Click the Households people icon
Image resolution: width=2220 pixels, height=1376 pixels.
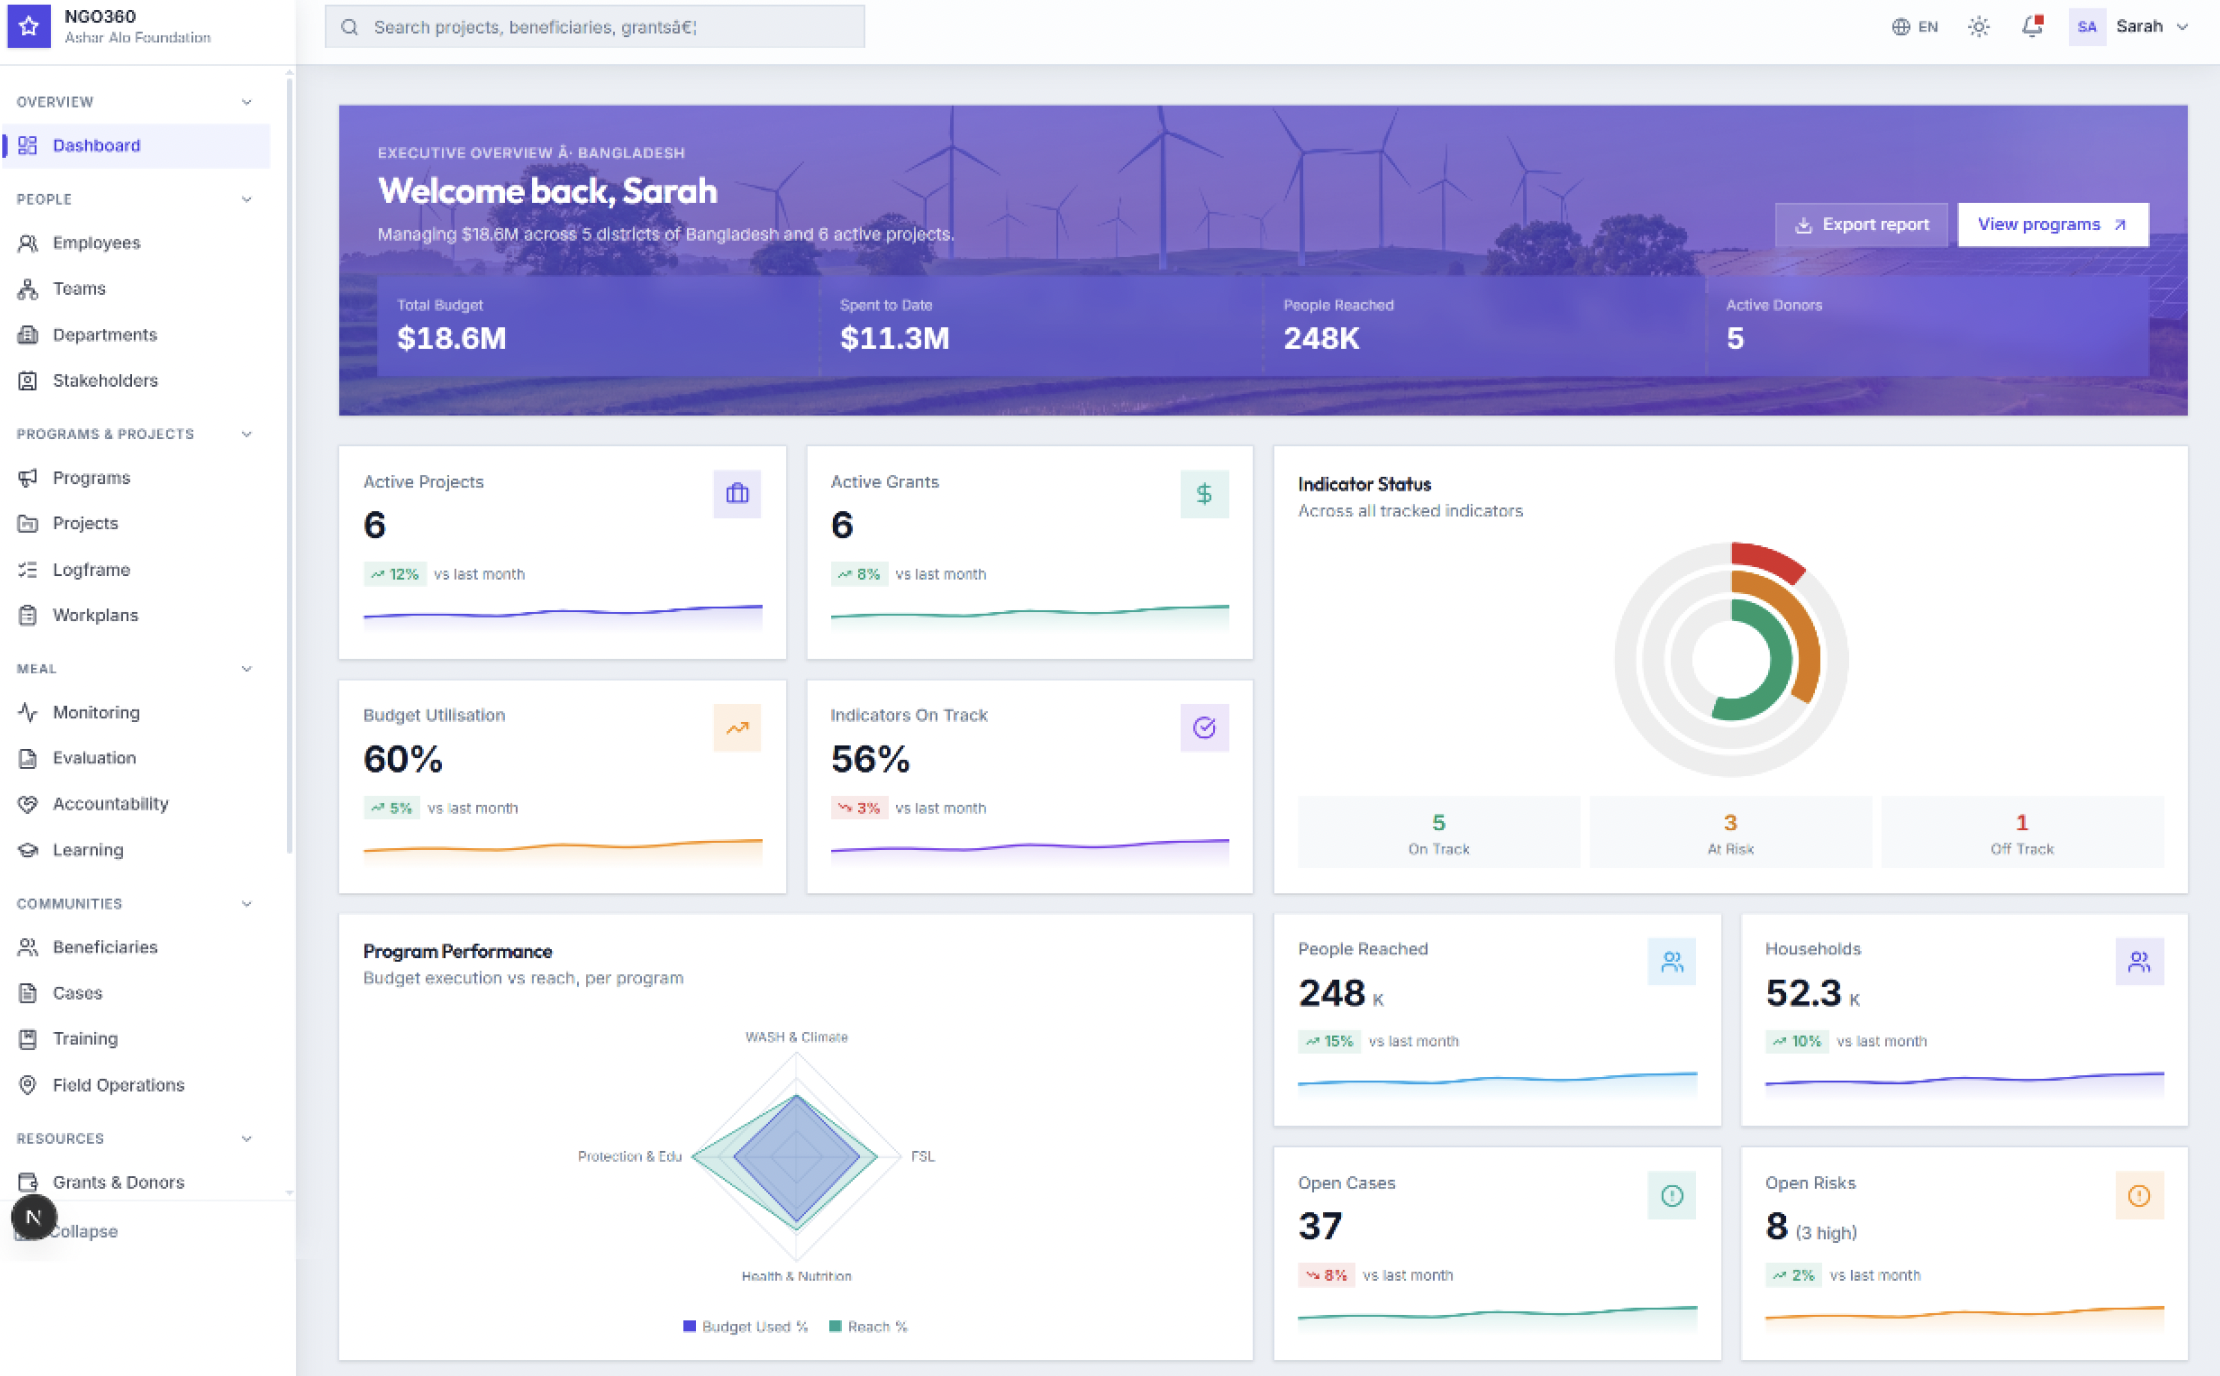pos(2139,962)
